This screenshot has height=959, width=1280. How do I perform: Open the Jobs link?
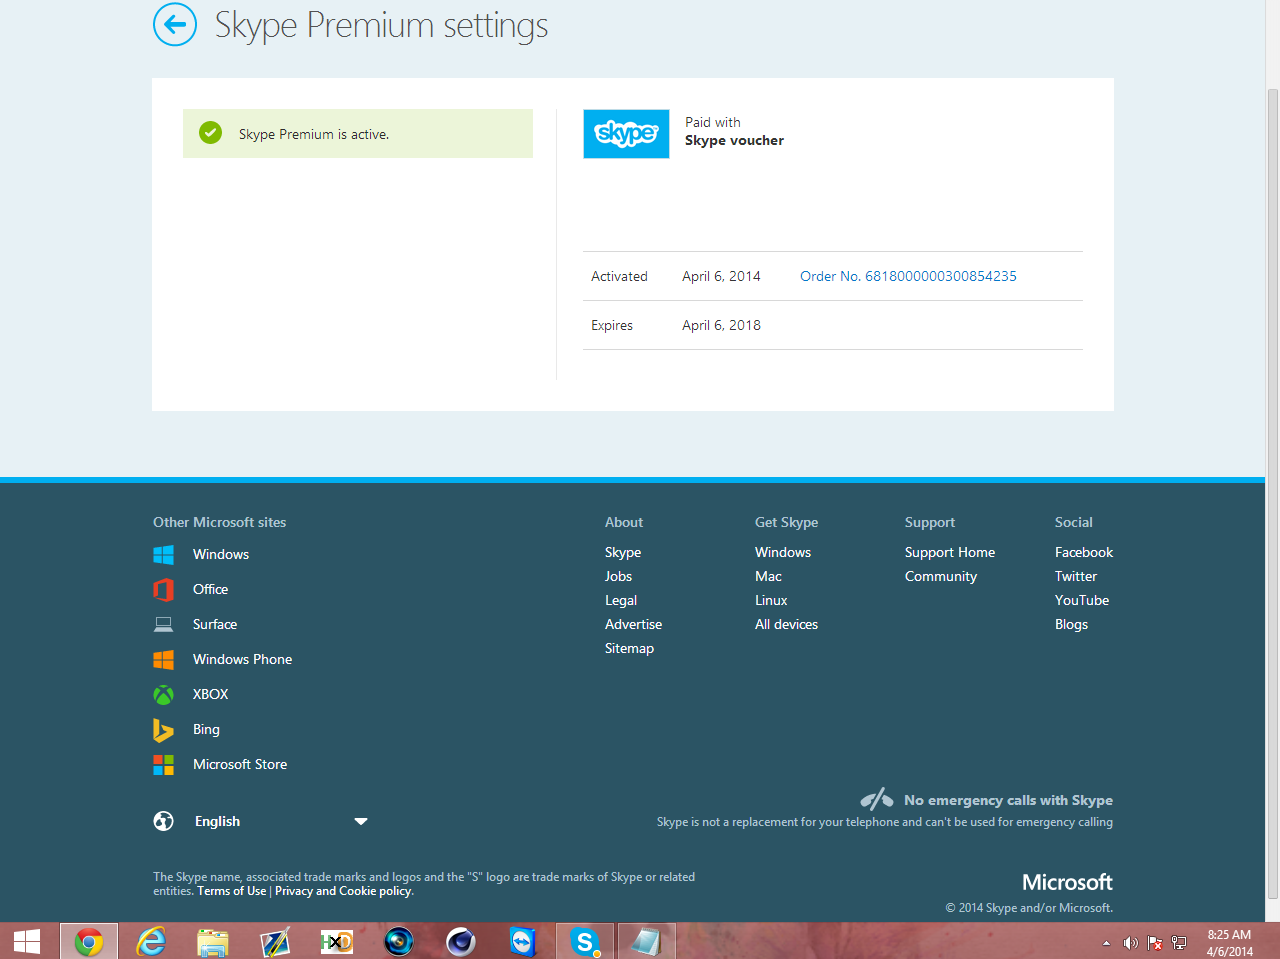tap(618, 576)
